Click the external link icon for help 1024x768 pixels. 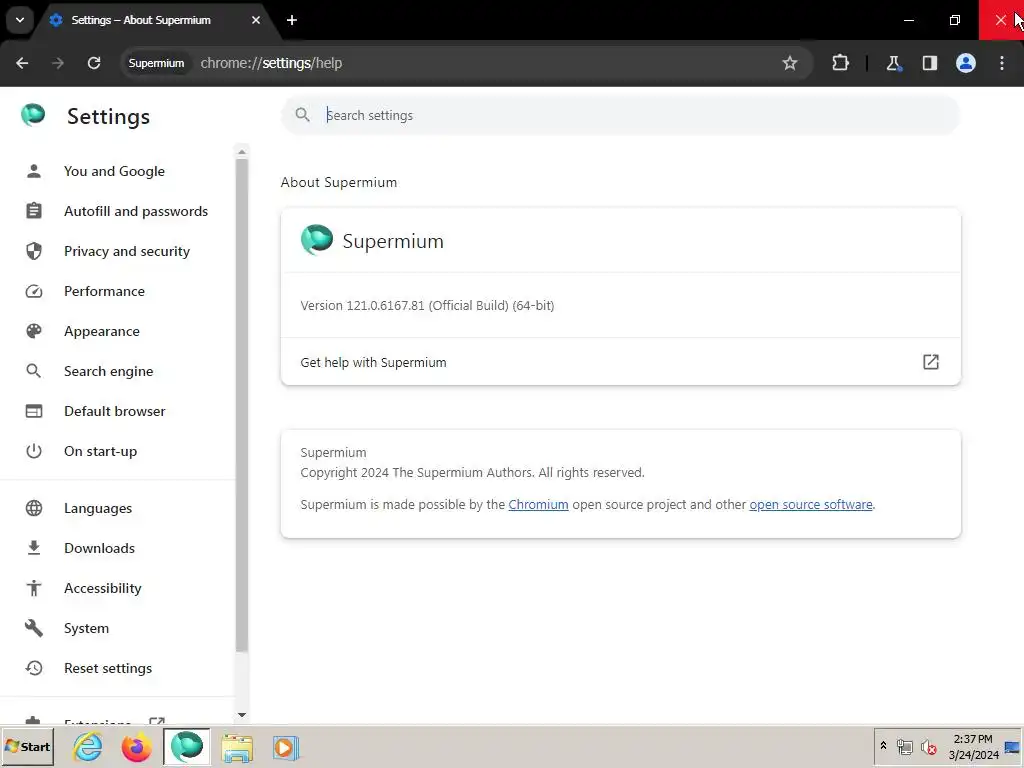pyautogui.click(x=931, y=362)
